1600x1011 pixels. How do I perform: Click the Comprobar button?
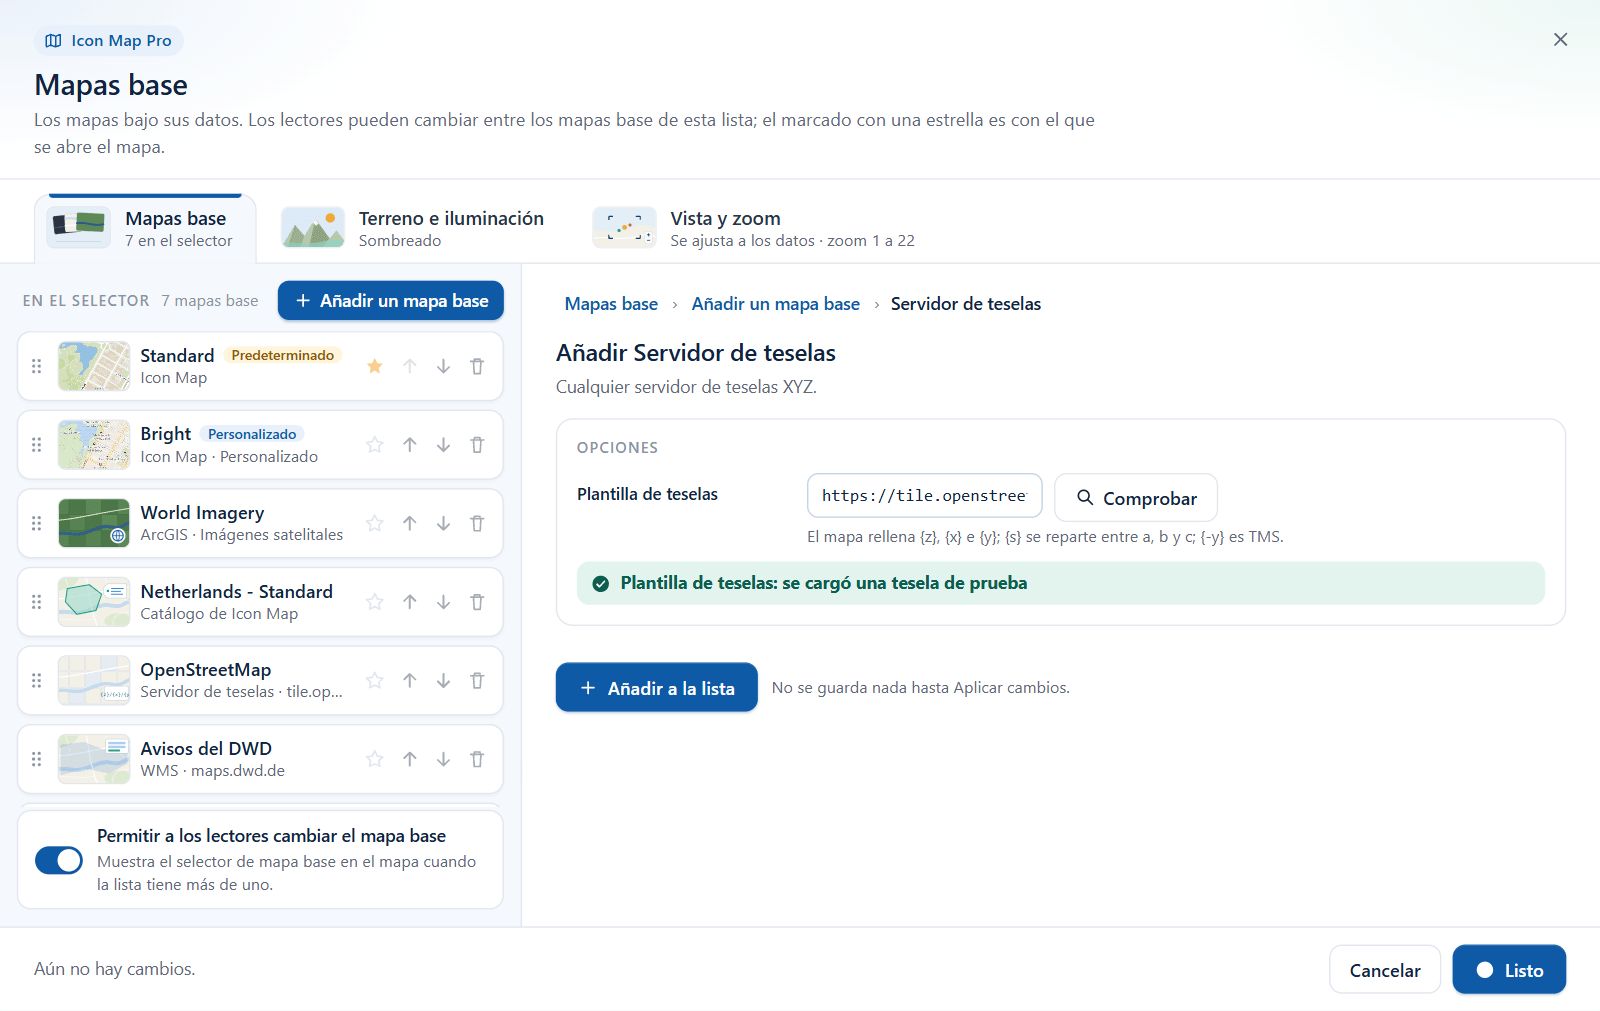(1136, 497)
